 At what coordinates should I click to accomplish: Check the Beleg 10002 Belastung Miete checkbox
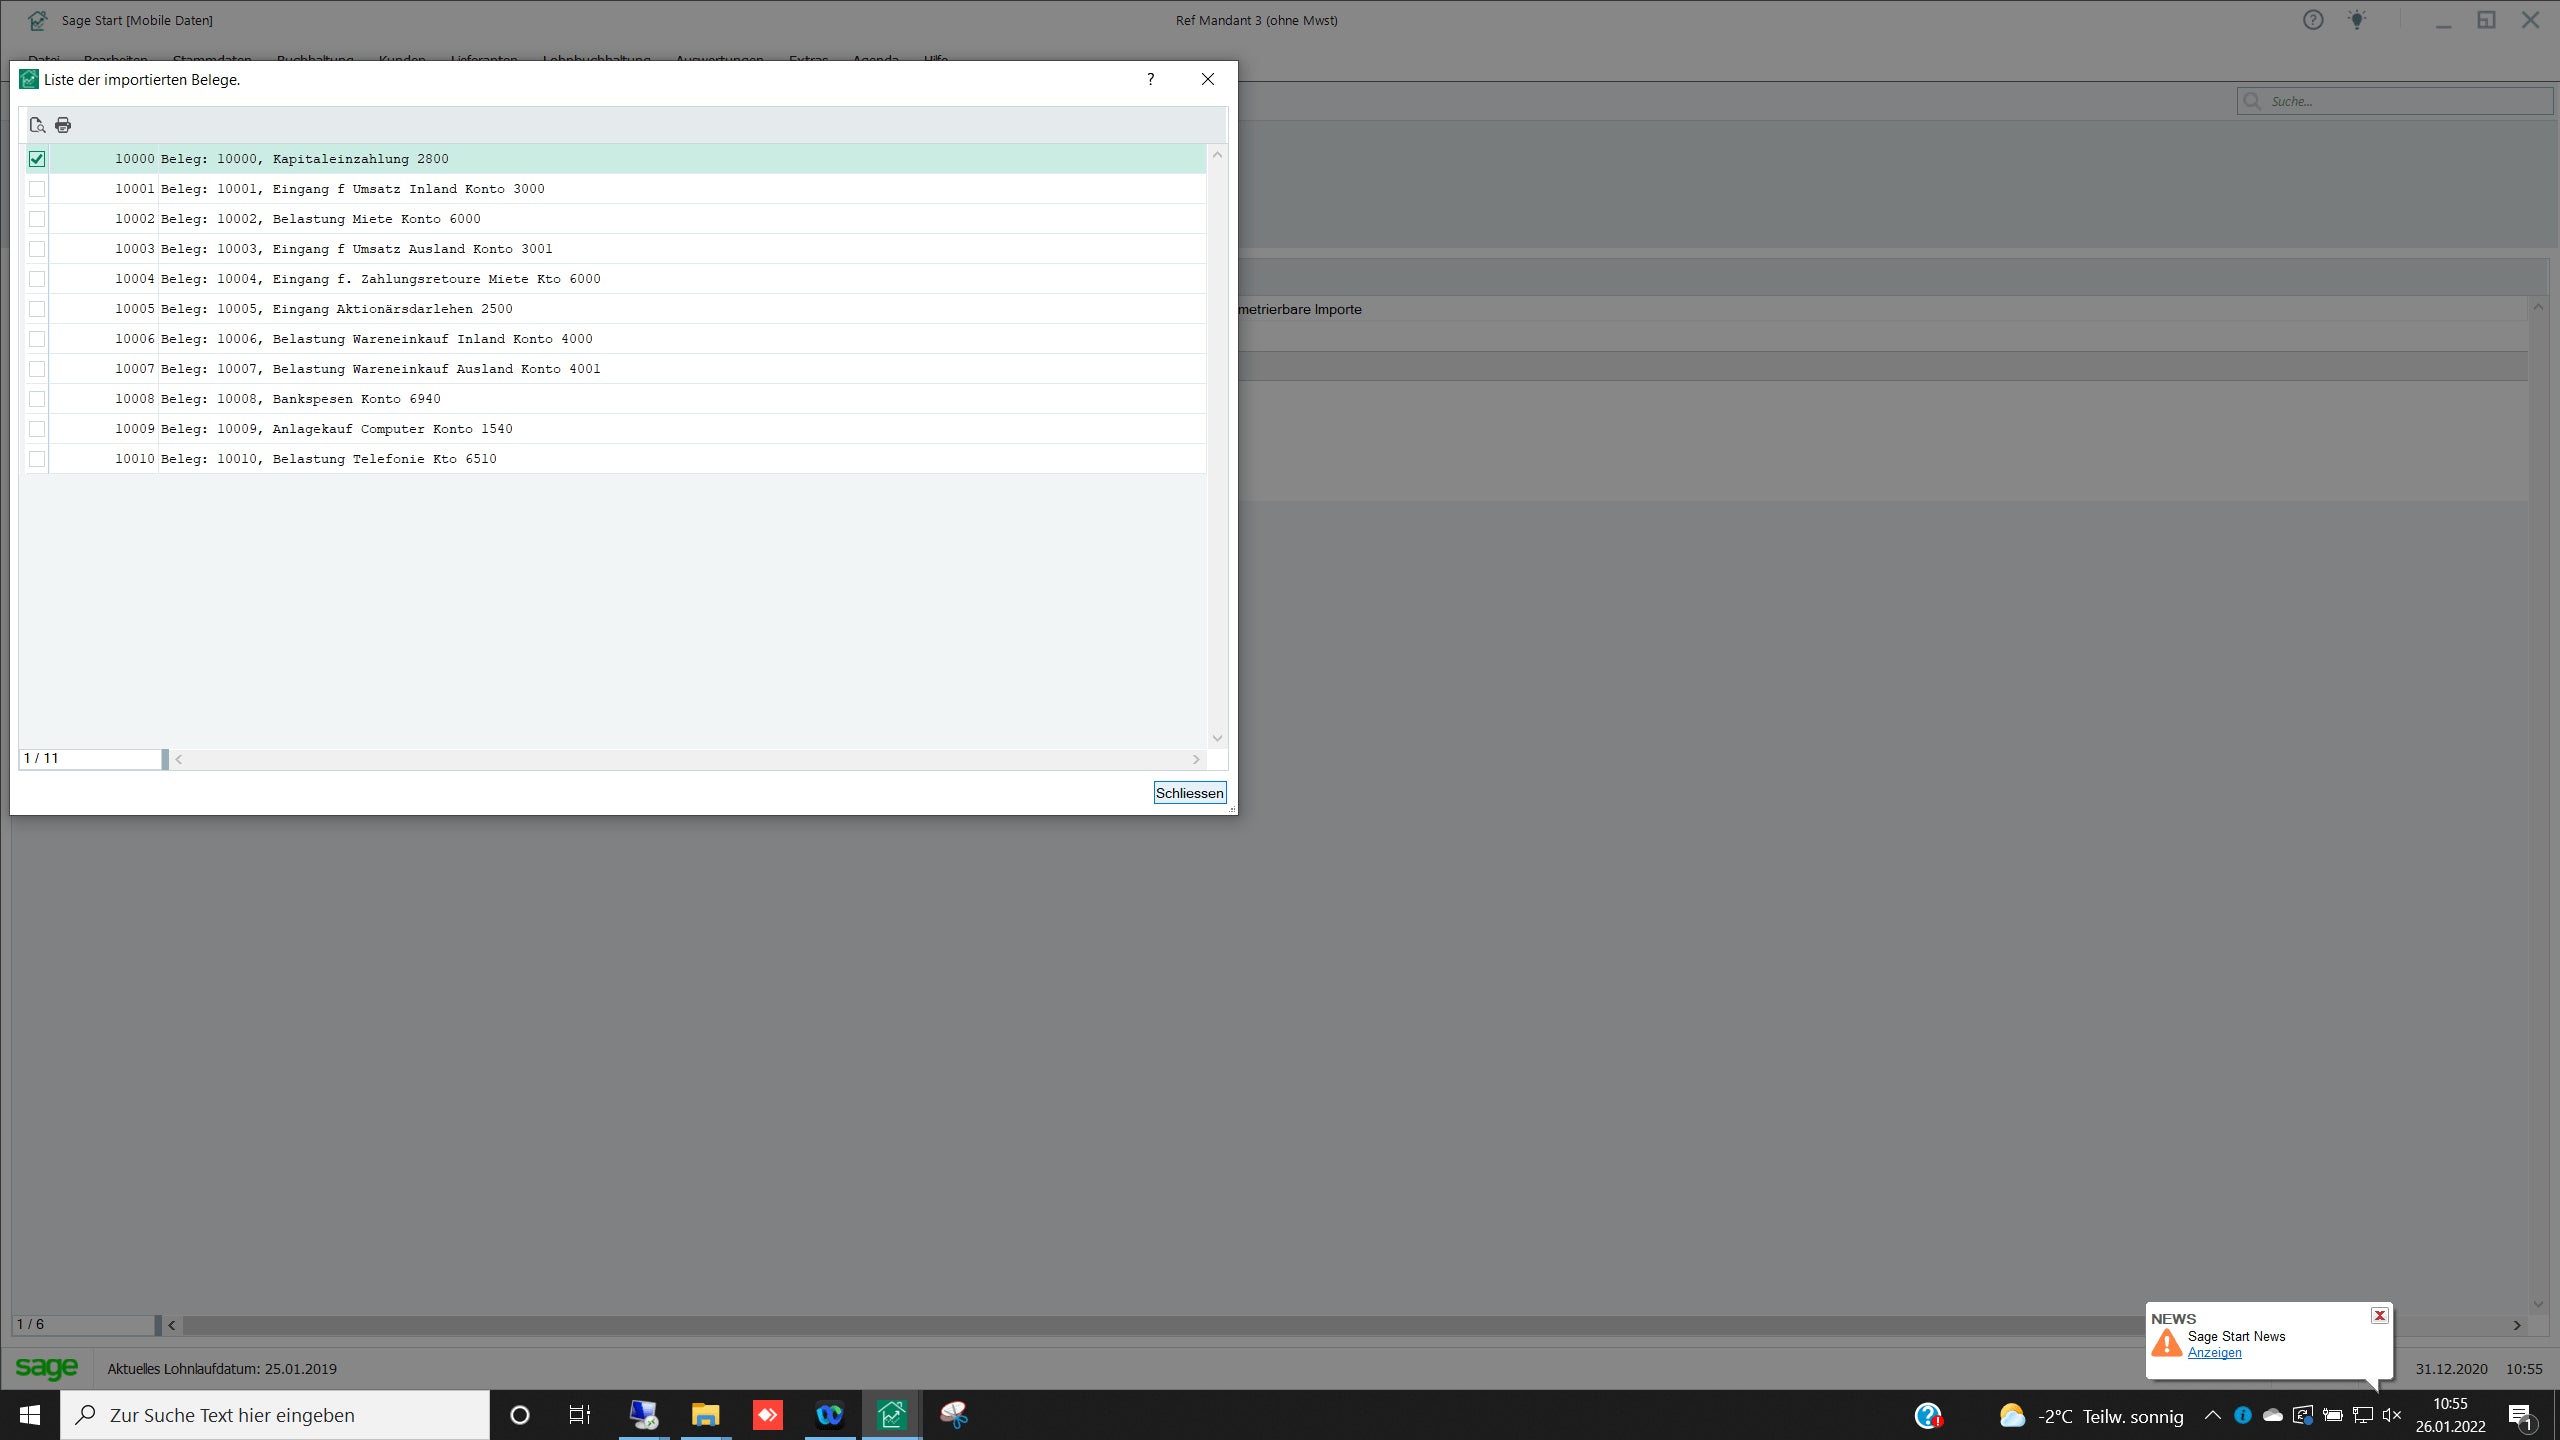pyautogui.click(x=37, y=219)
